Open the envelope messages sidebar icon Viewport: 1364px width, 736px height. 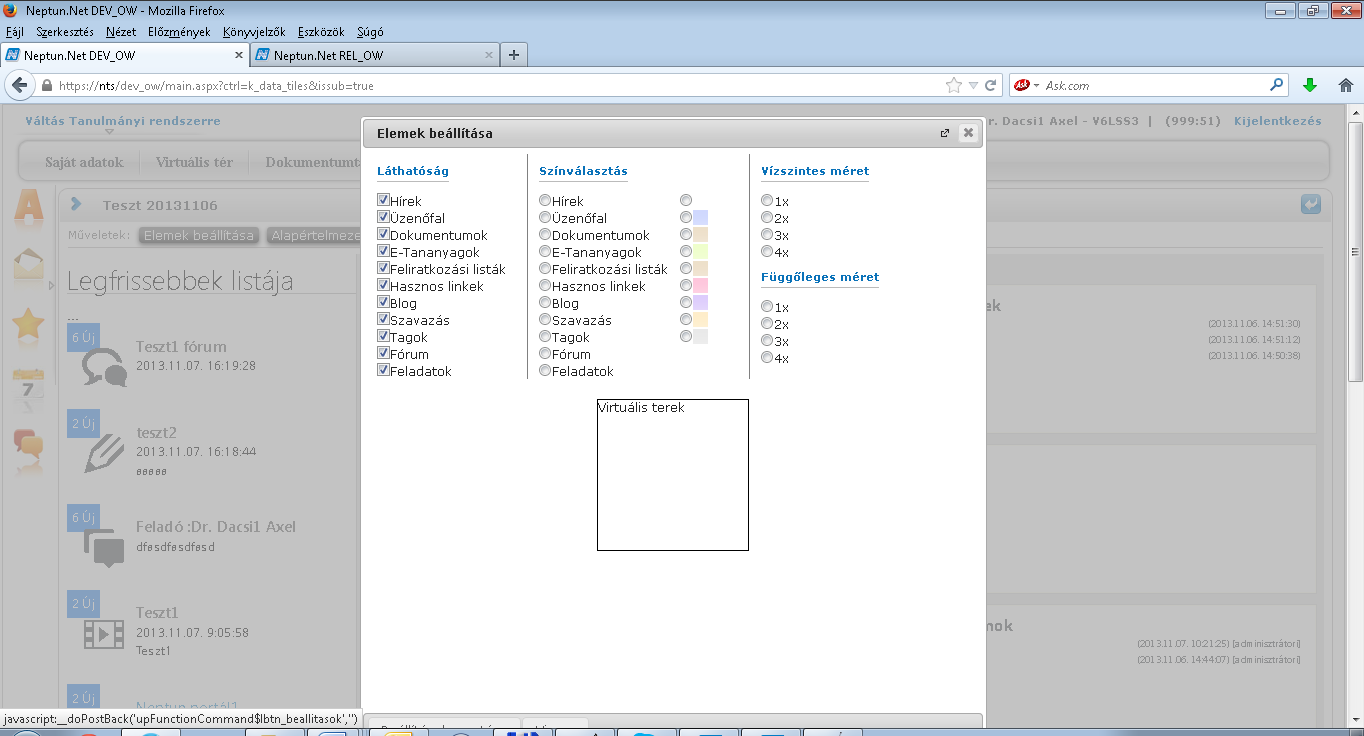tap(28, 265)
